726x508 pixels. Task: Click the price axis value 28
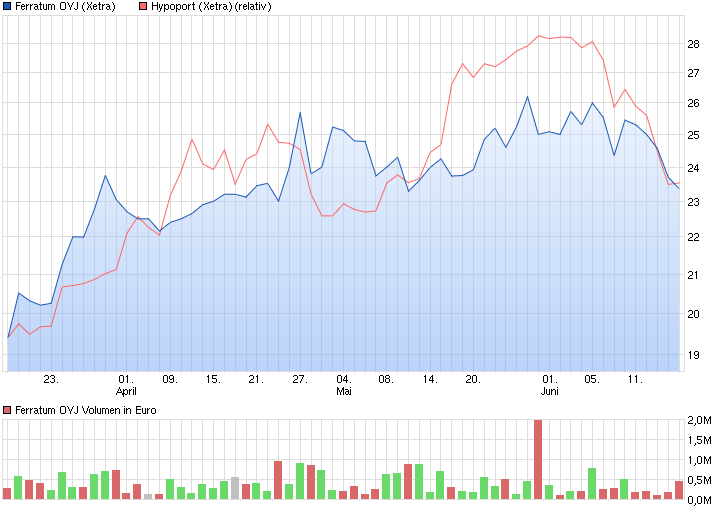click(x=693, y=44)
